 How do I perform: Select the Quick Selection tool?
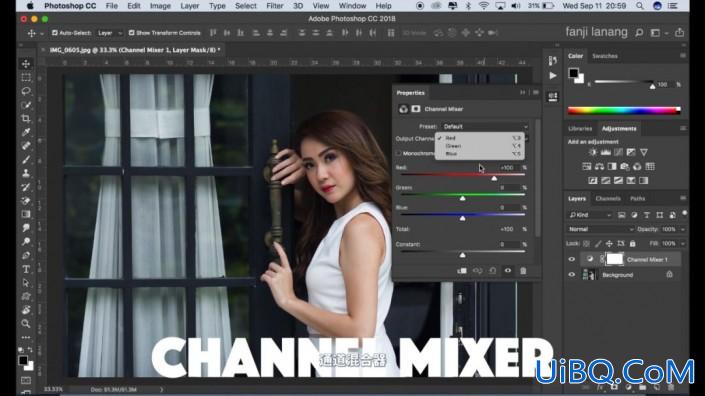click(x=26, y=105)
